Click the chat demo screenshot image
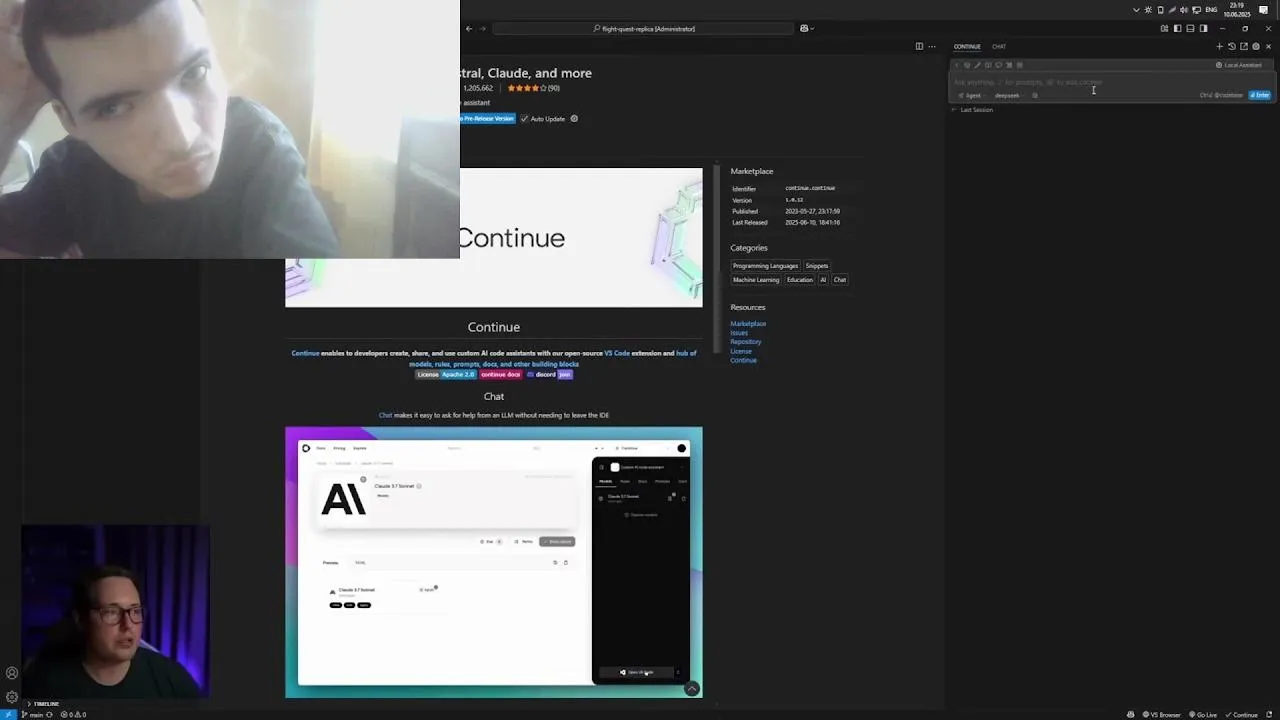The height and width of the screenshot is (720, 1280). point(494,562)
